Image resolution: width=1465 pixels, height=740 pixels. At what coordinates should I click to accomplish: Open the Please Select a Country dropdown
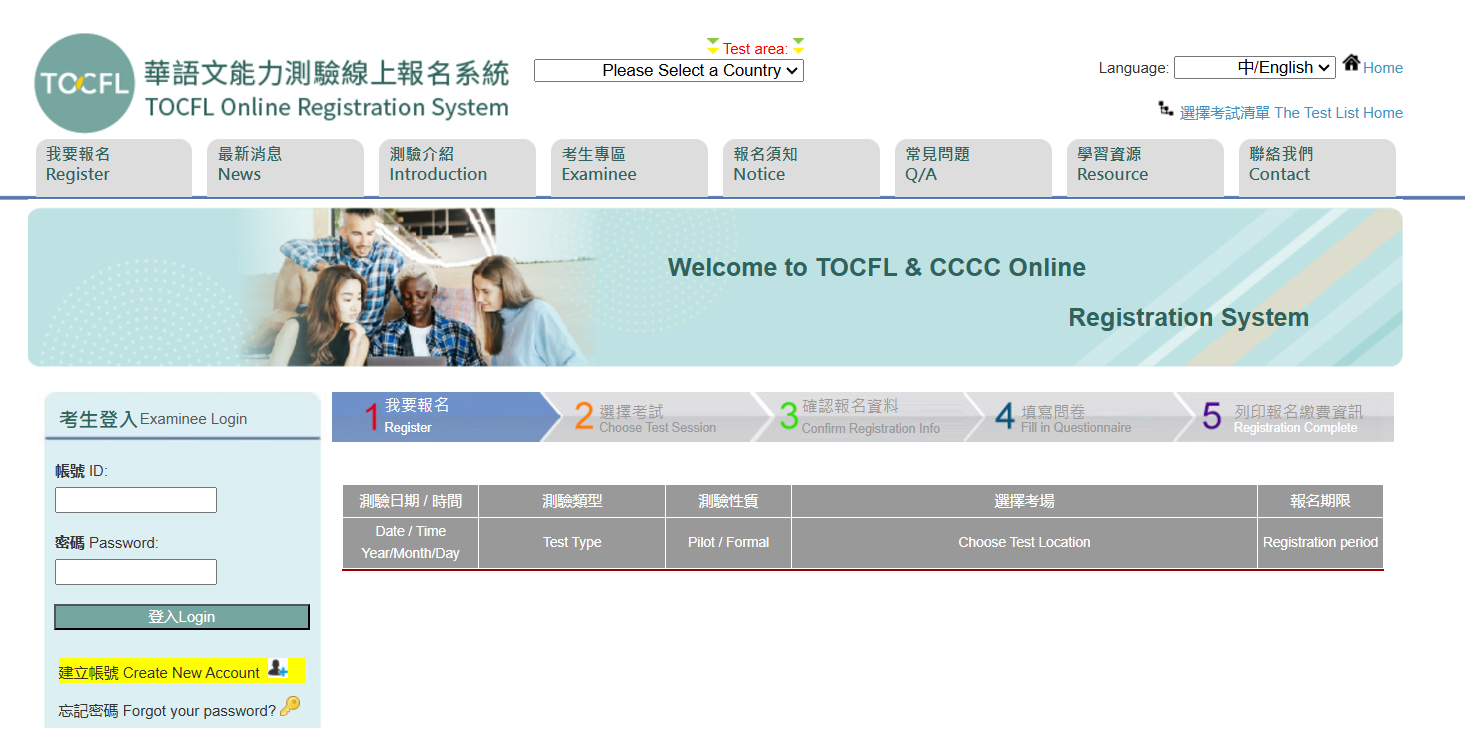(669, 71)
